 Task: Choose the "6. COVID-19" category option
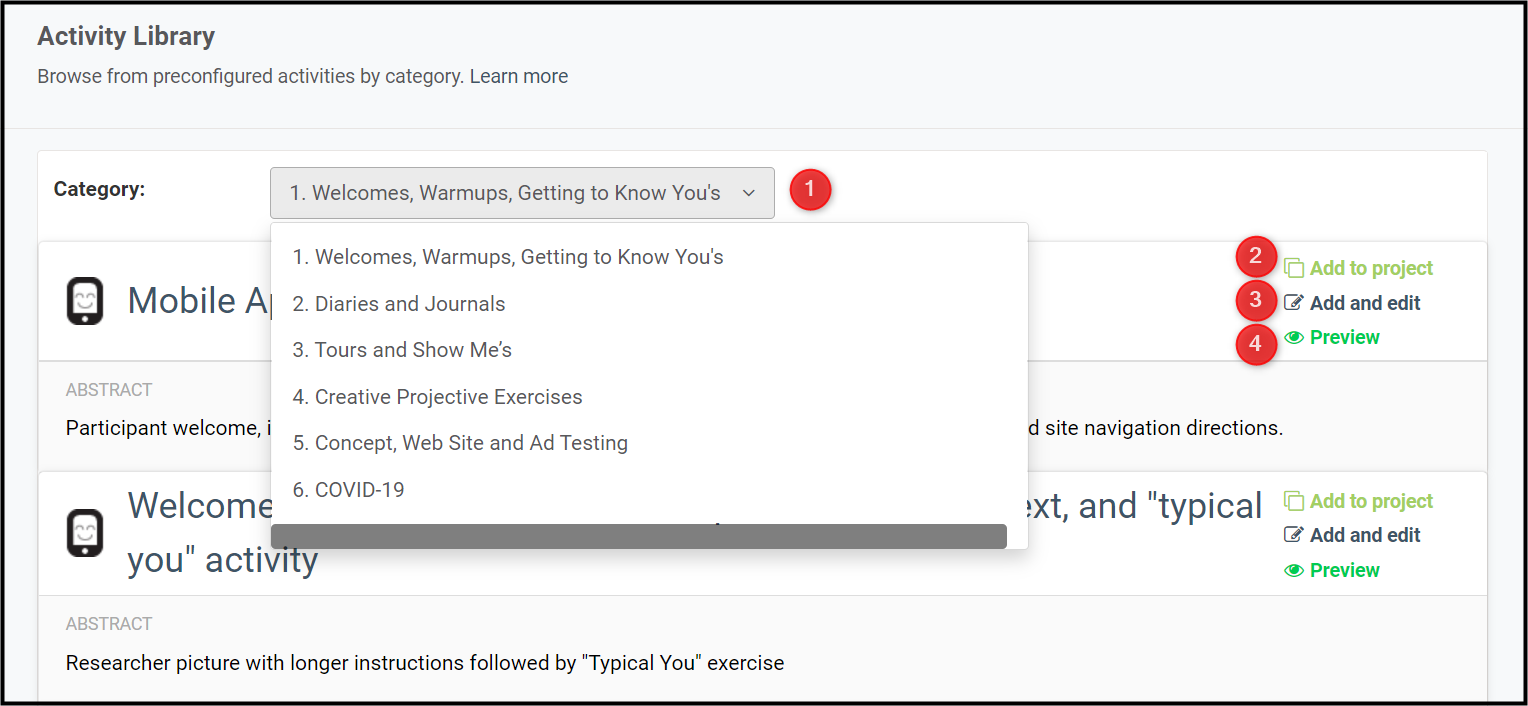click(347, 489)
